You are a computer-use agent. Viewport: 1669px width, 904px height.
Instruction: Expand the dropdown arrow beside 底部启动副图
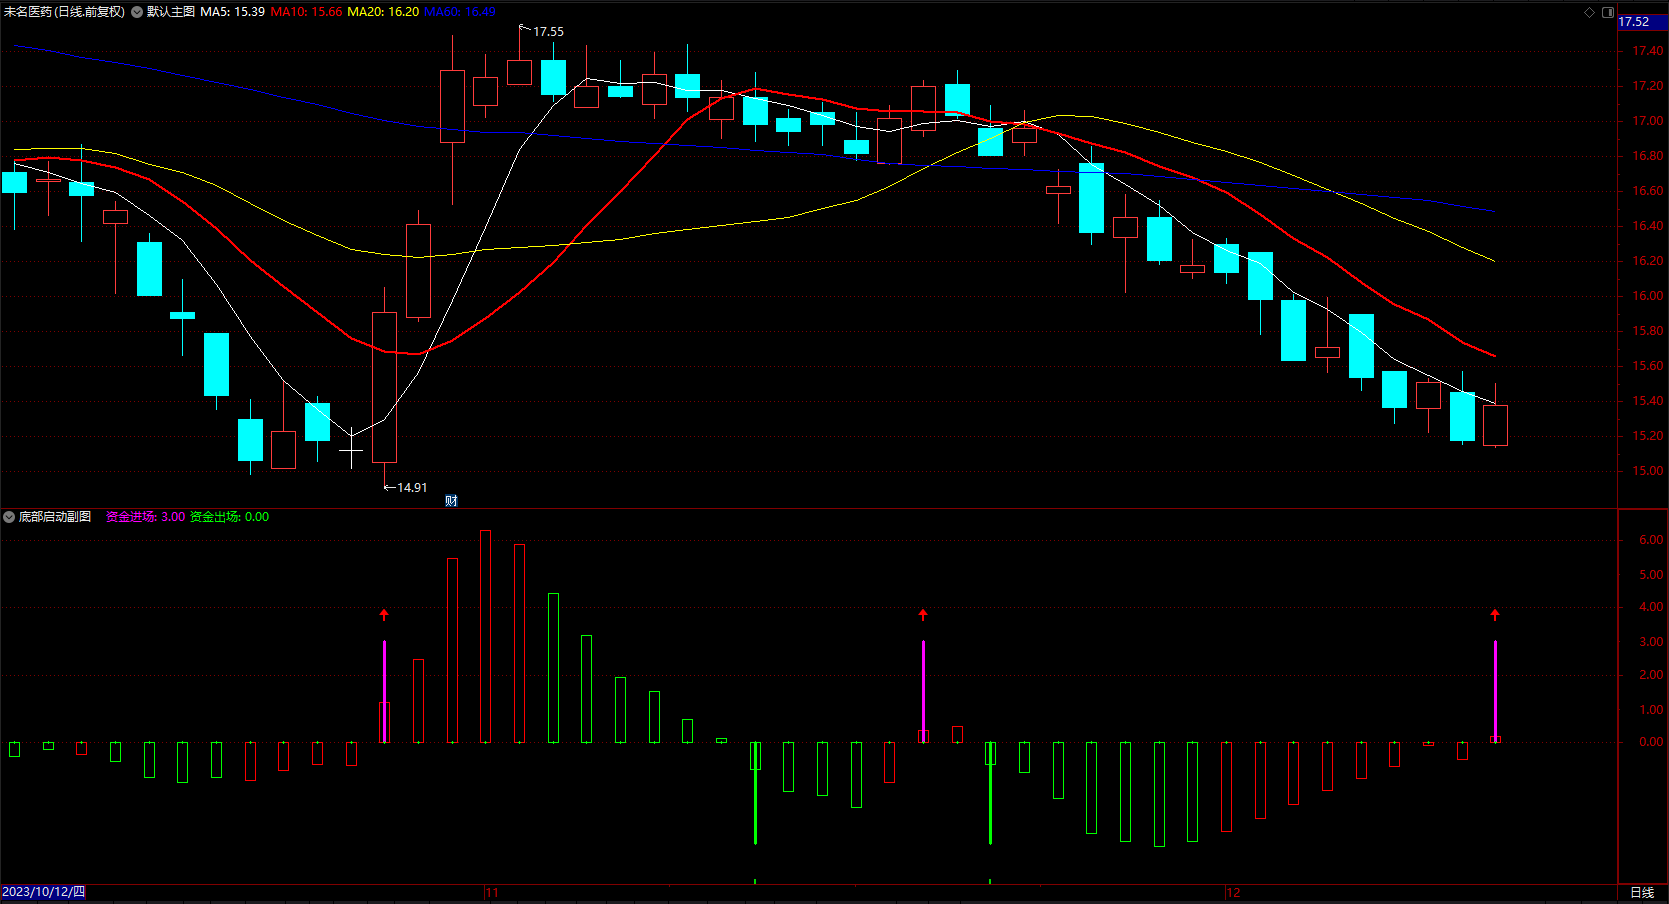coord(9,517)
